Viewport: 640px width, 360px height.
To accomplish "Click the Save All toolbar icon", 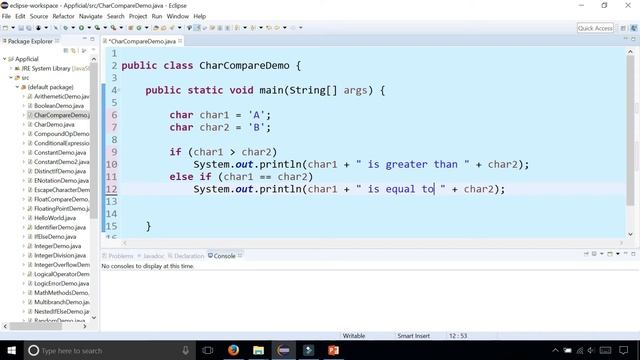I will (29, 28).
